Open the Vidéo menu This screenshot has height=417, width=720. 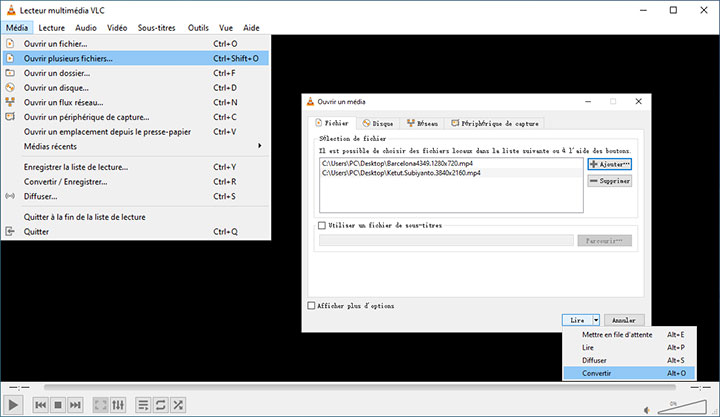(x=117, y=28)
